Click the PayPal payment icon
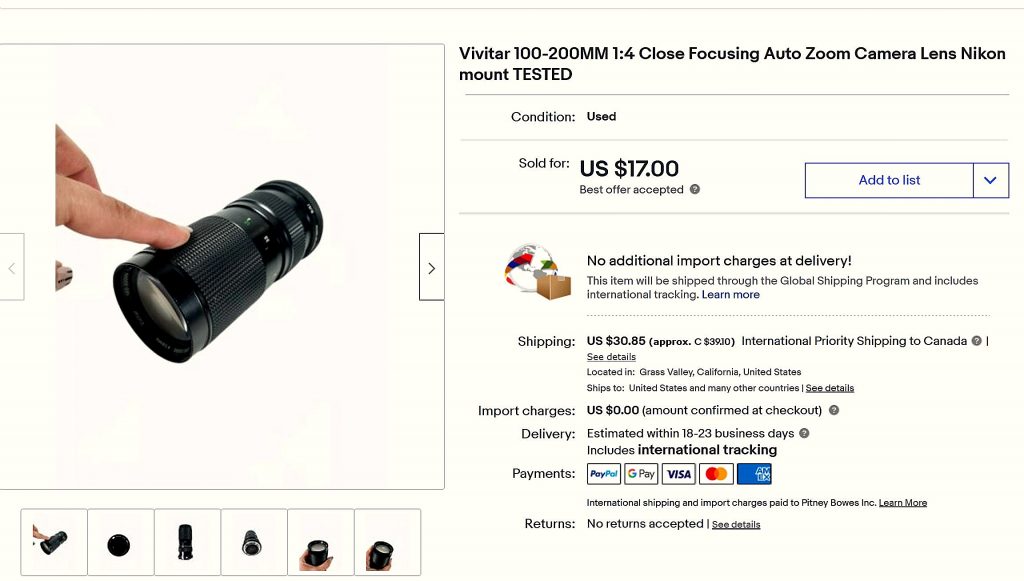The height and width of the screenshot is (581, 1024). pyautogui.click(x=604, y=474)
